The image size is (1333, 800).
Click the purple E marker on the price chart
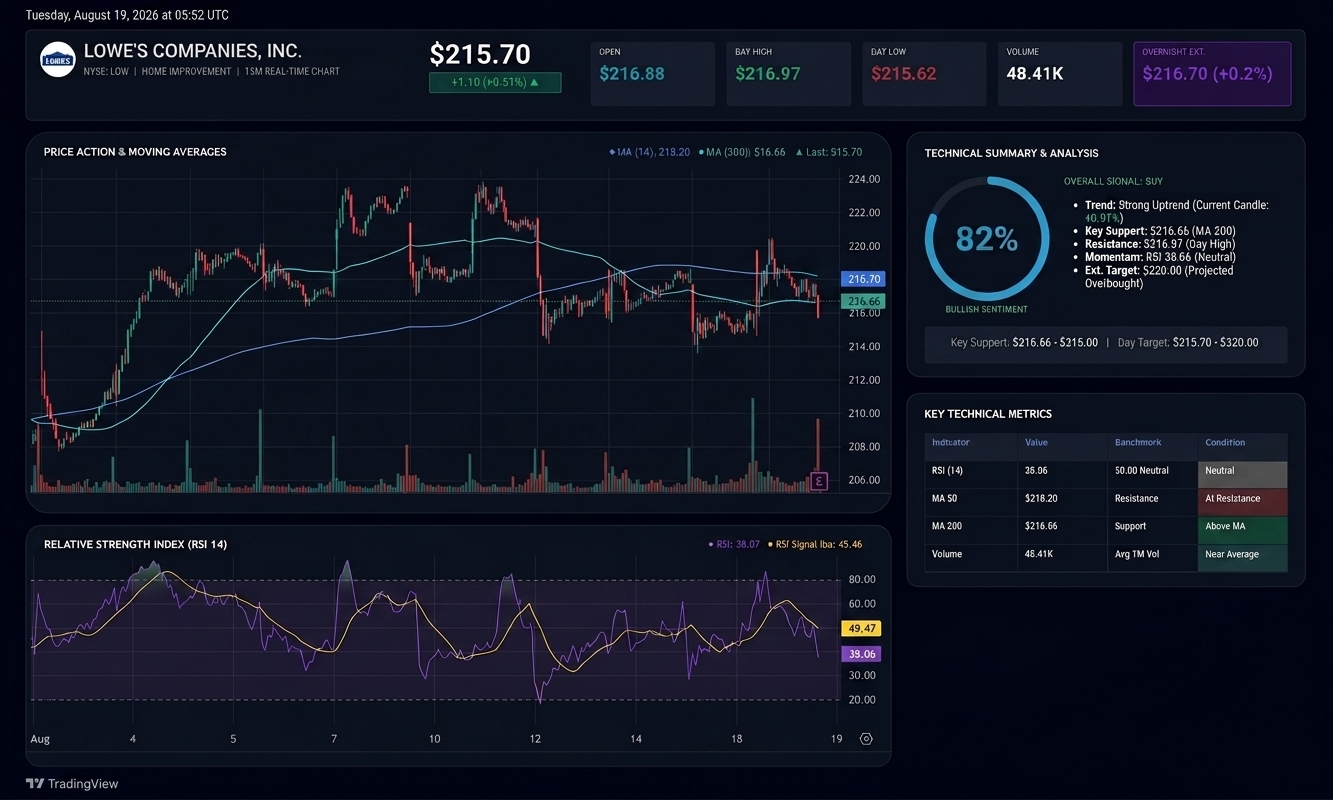pos(819,481)
